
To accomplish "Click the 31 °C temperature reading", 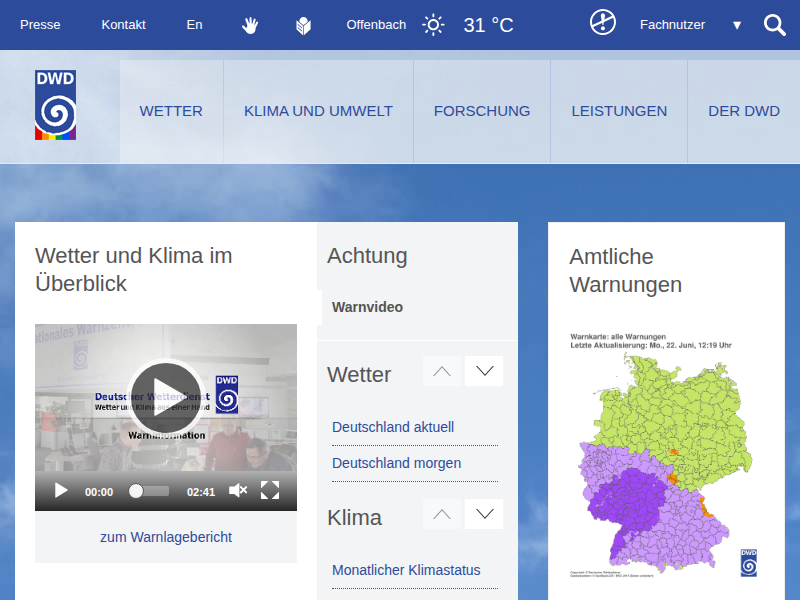I will pyautogui.click(x=488, y=25).
